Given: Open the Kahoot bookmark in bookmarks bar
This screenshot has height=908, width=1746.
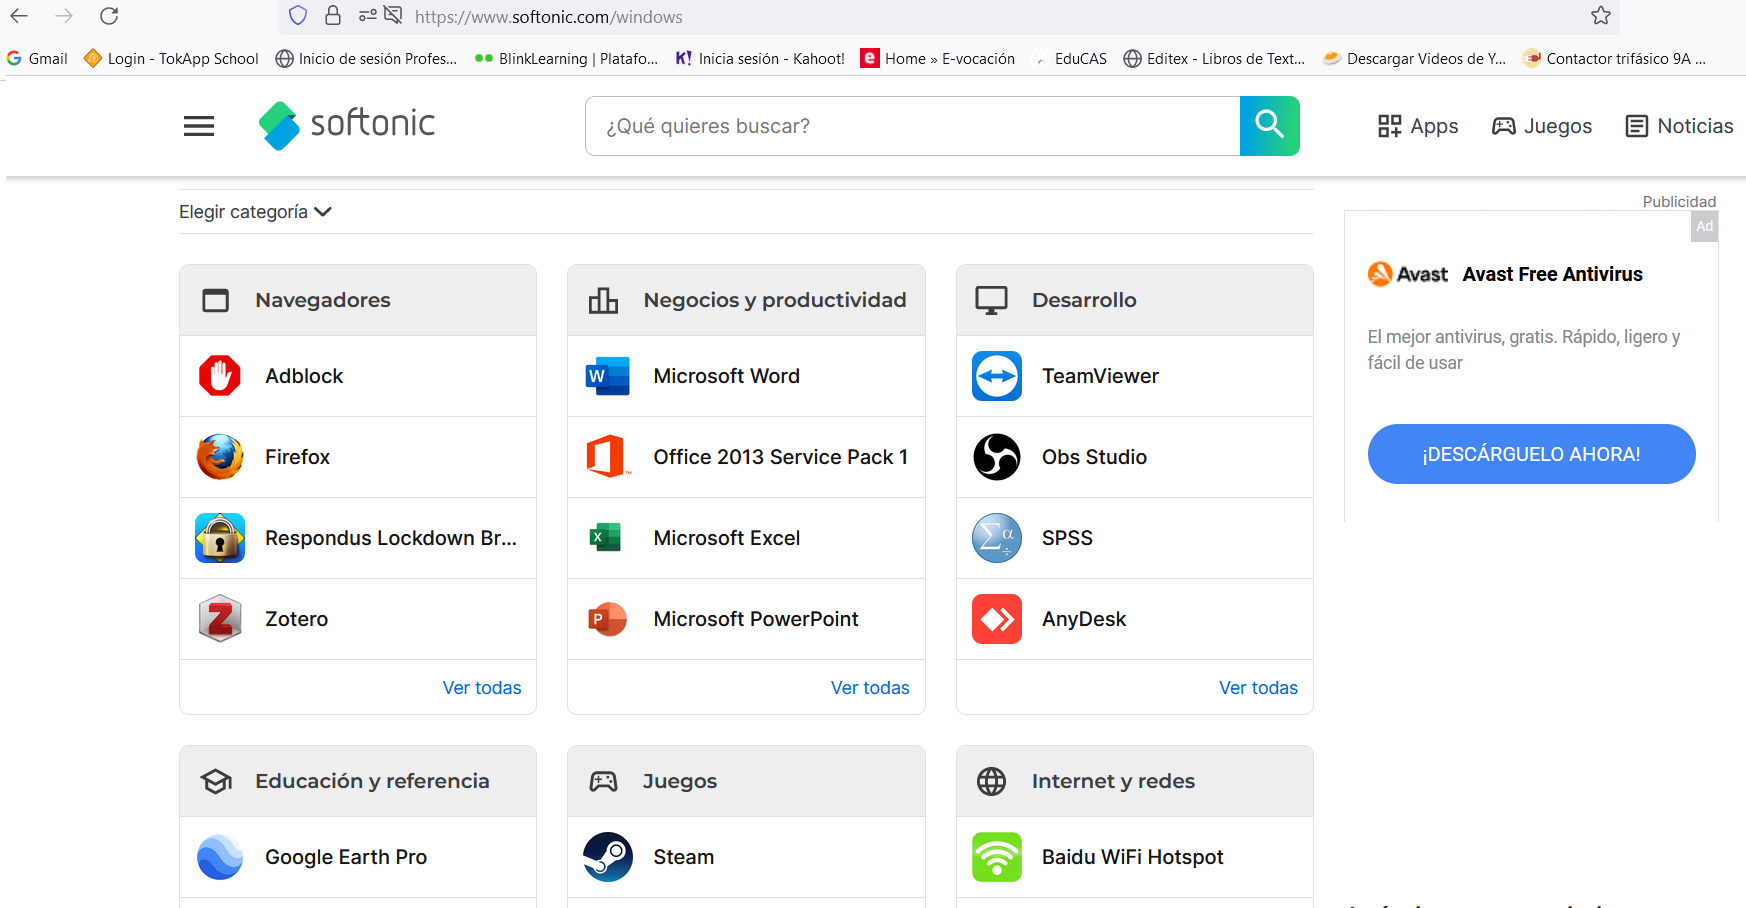Looking at the screenshot, I should pyautogui.click(x=760, y=59).
